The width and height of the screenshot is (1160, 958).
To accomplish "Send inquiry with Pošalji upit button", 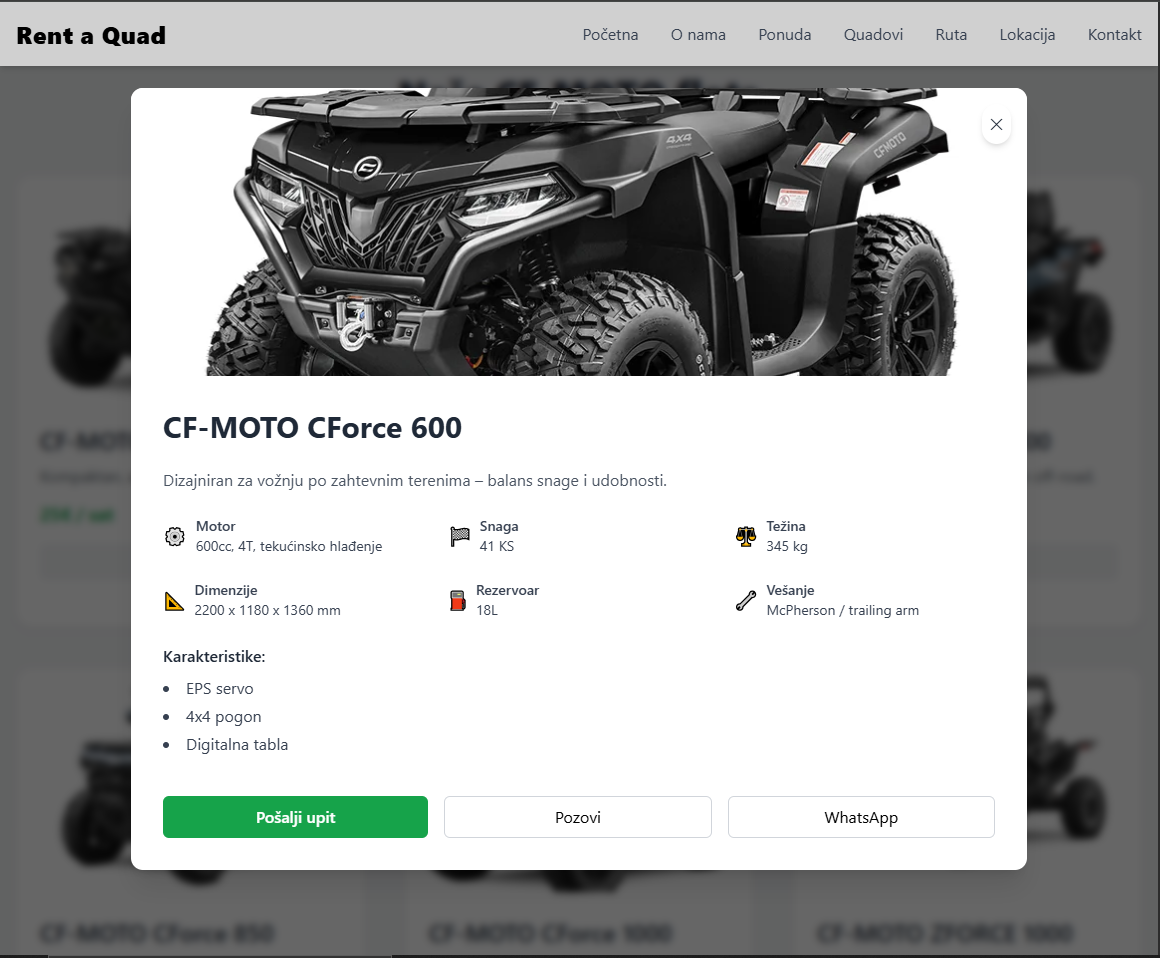I will coord(295,817).
